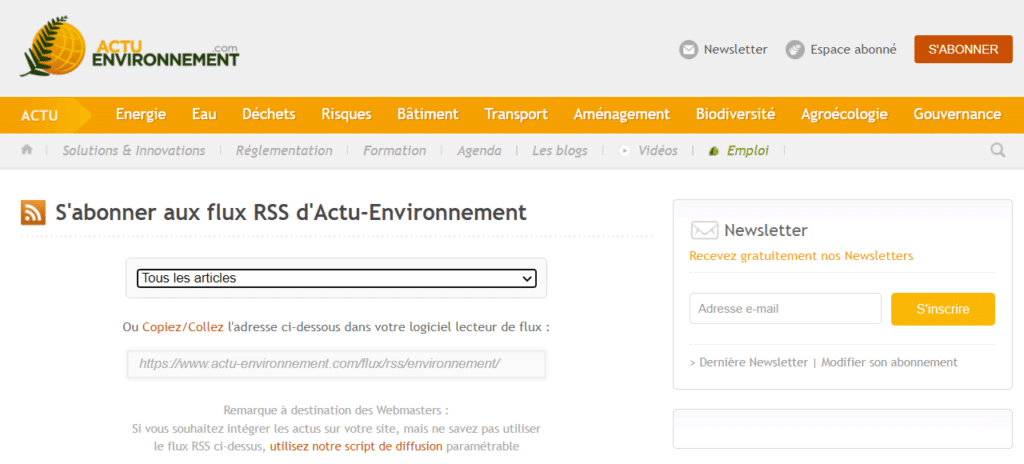Open the Agenda page
Image resolution: width=1024 pixels, height=464 pixels.
479,151
